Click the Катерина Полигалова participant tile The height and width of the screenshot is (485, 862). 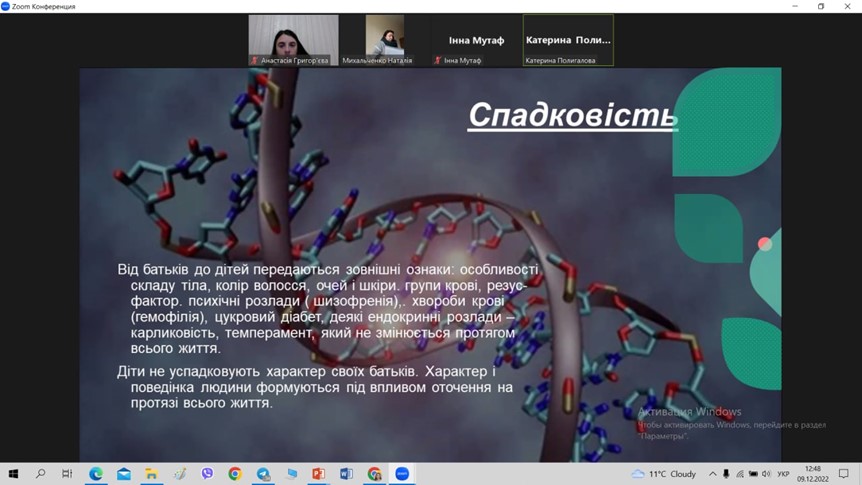pyautogui.click(x=568, y=40)
